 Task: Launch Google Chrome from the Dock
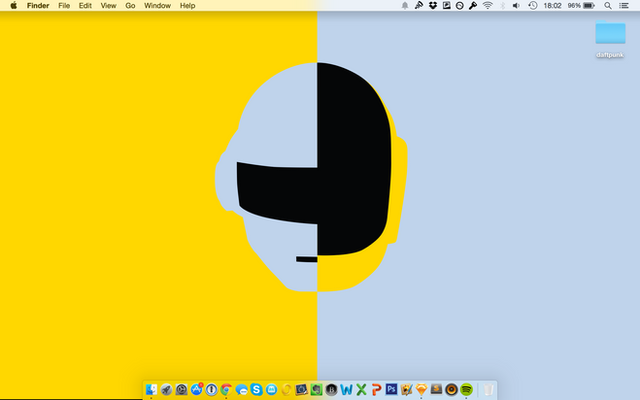[x=226, y=389]
